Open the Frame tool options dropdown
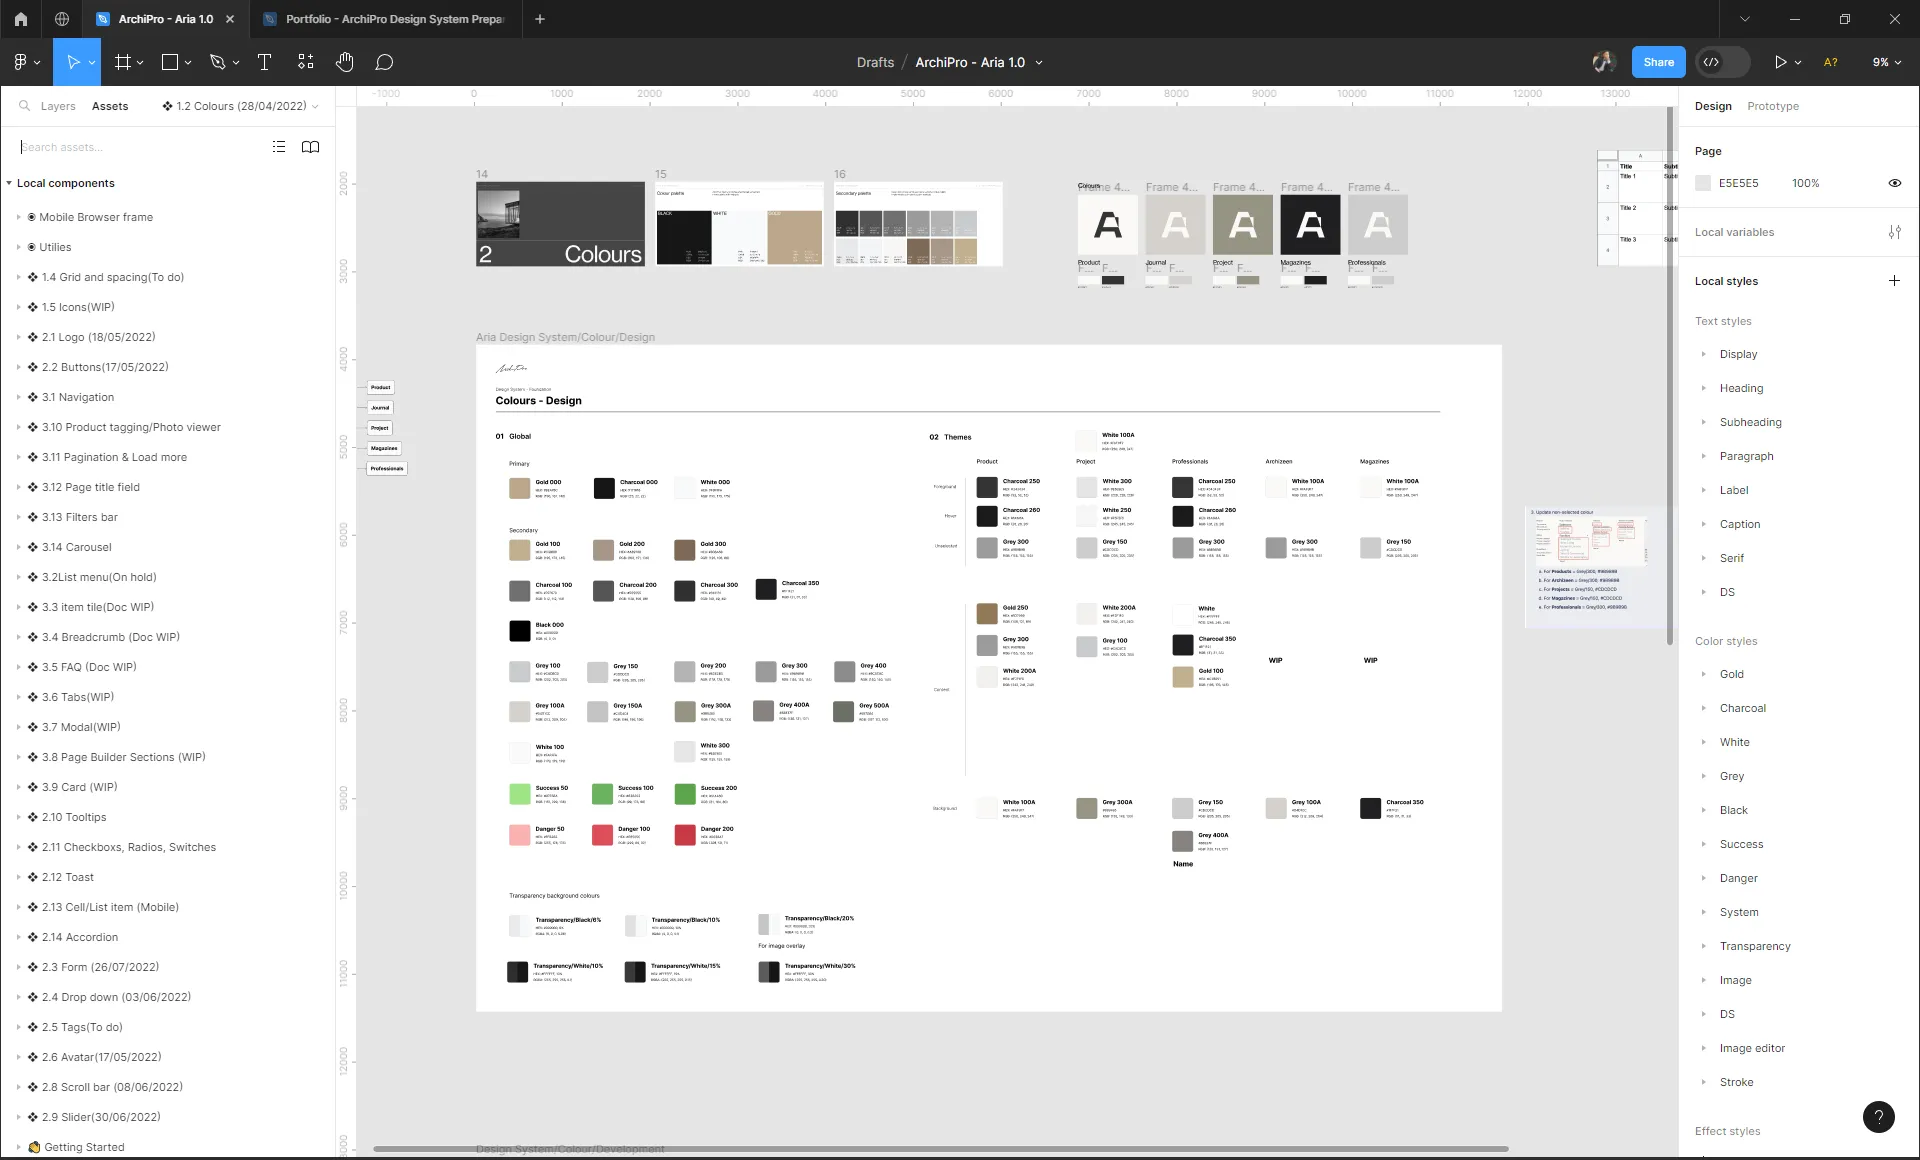Screen dimensions: 1920x1160 pyautogui.click(x=140, y=62)
